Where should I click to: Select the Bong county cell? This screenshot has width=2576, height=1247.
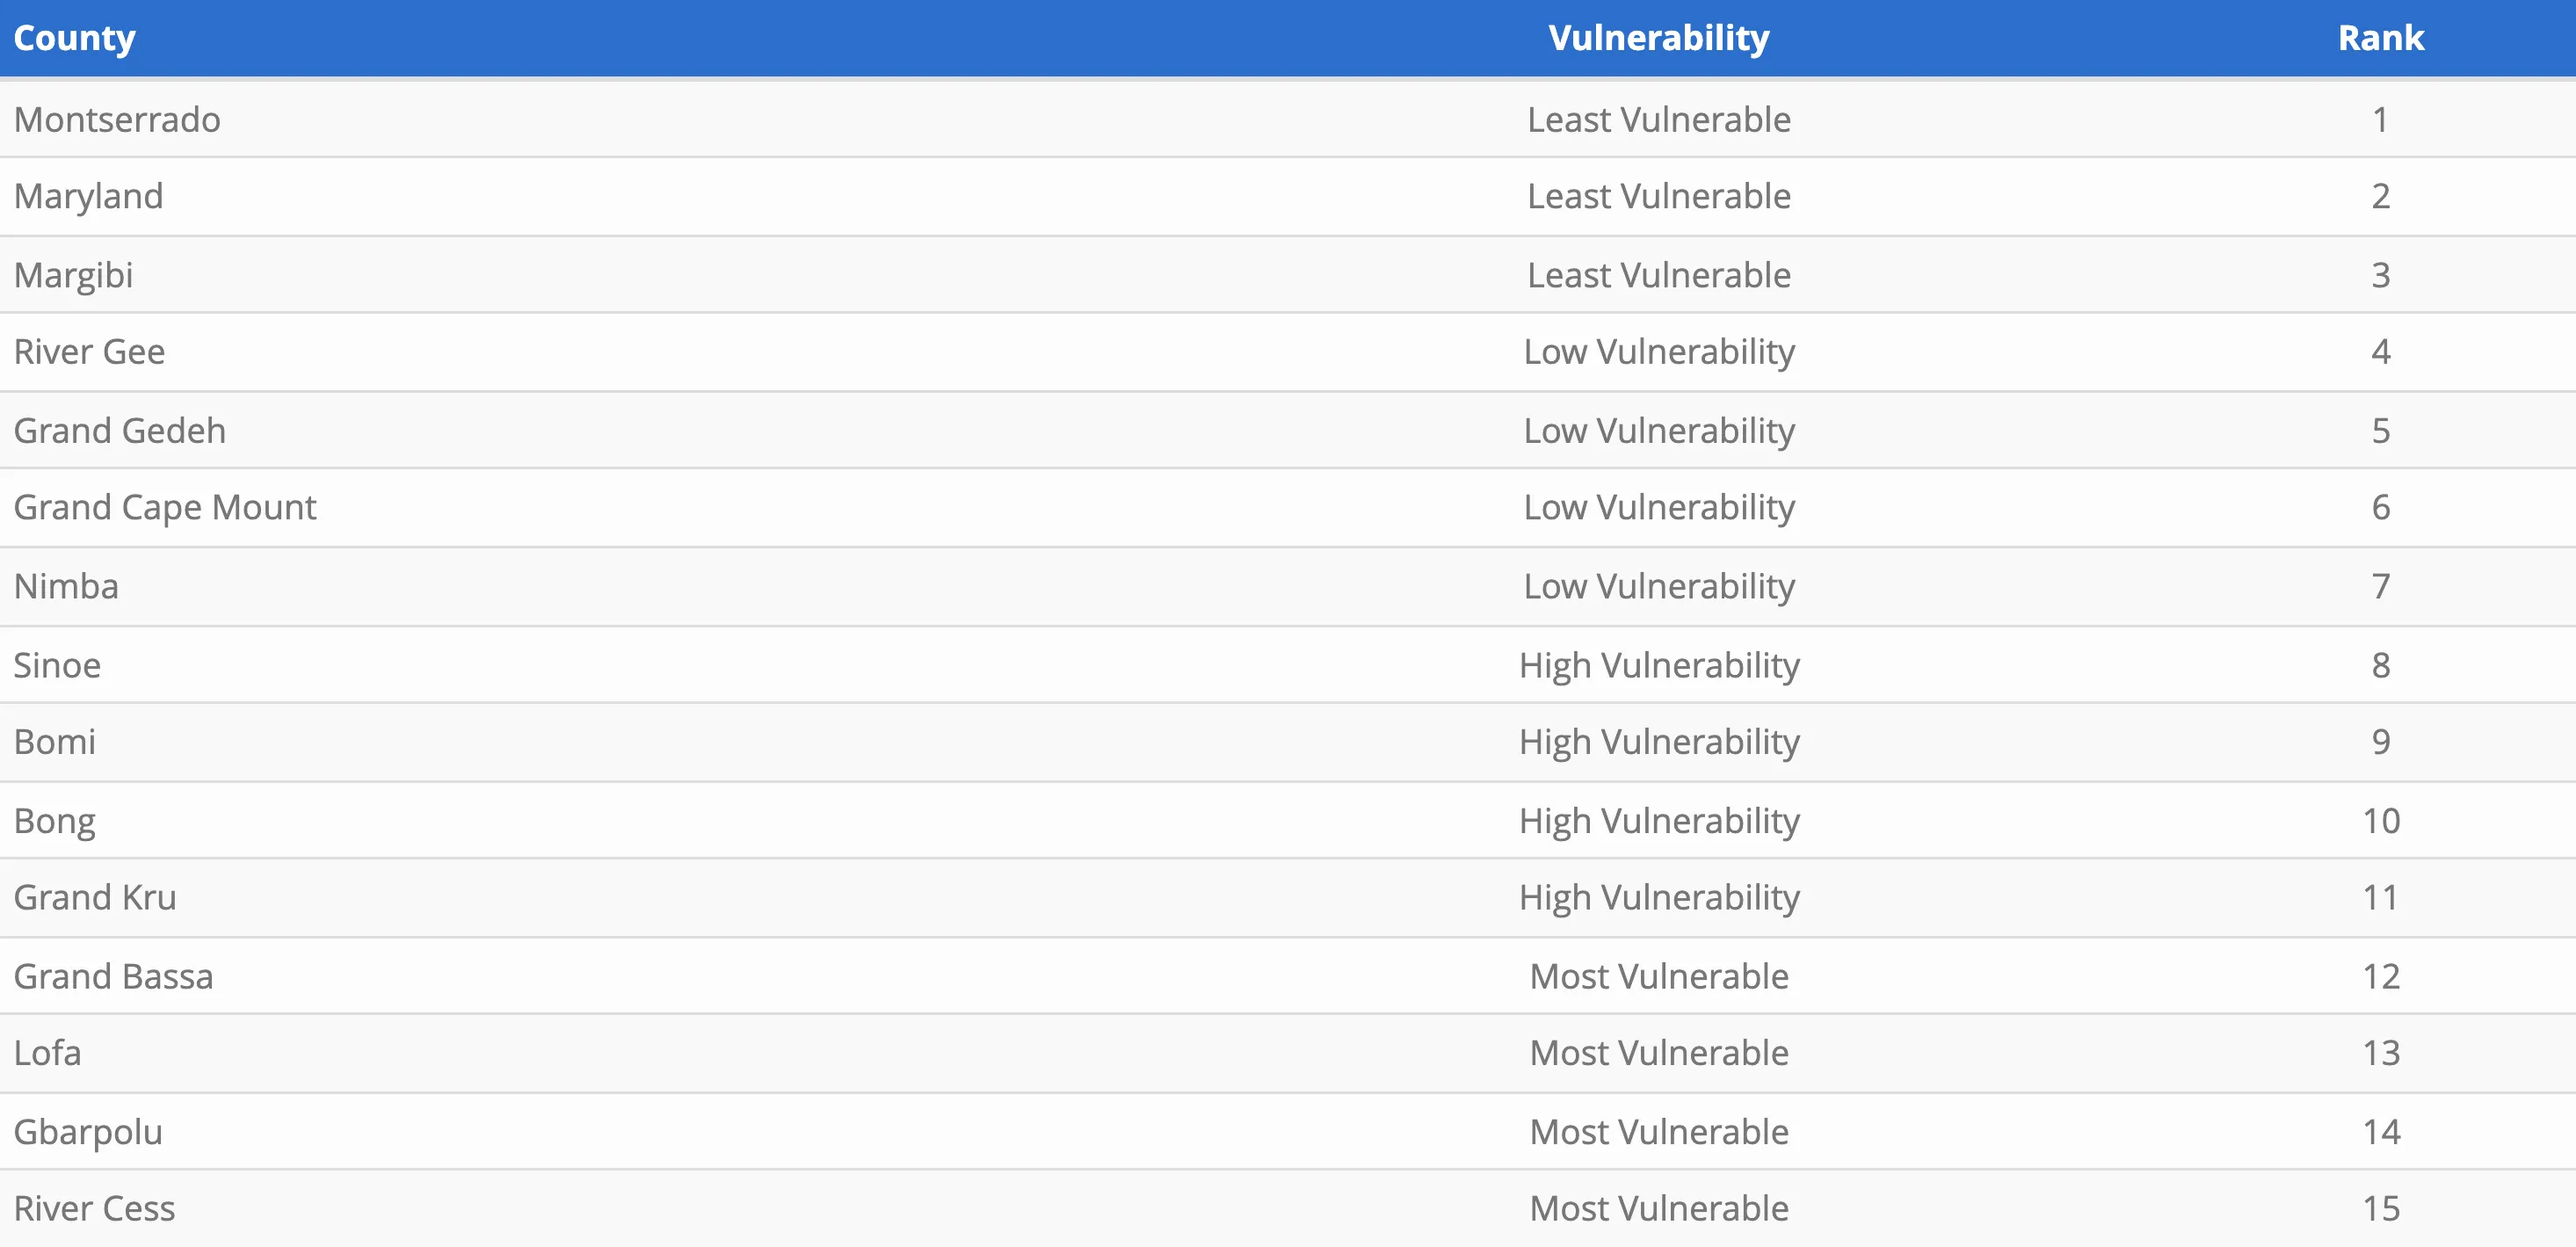(55, 821)
